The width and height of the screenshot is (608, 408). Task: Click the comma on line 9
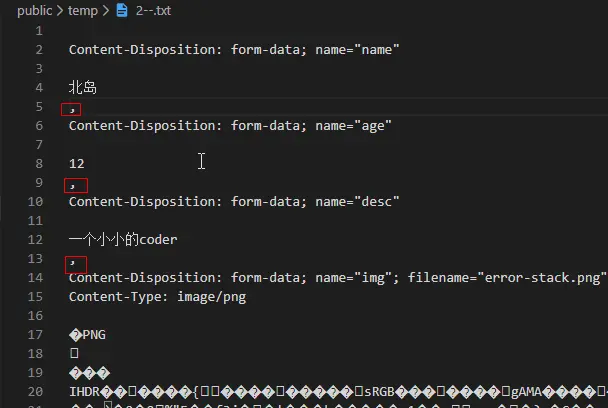[x=72, y=187]
